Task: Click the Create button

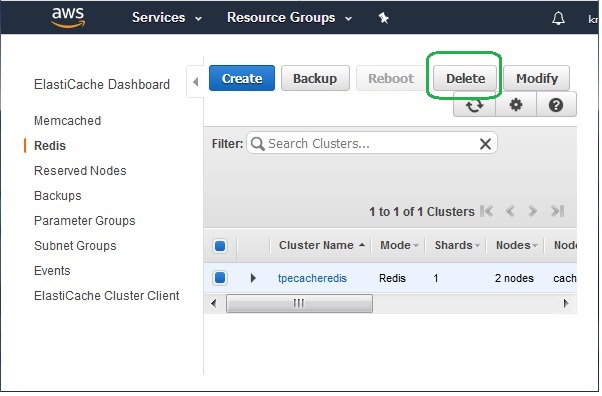Action: 242,78
